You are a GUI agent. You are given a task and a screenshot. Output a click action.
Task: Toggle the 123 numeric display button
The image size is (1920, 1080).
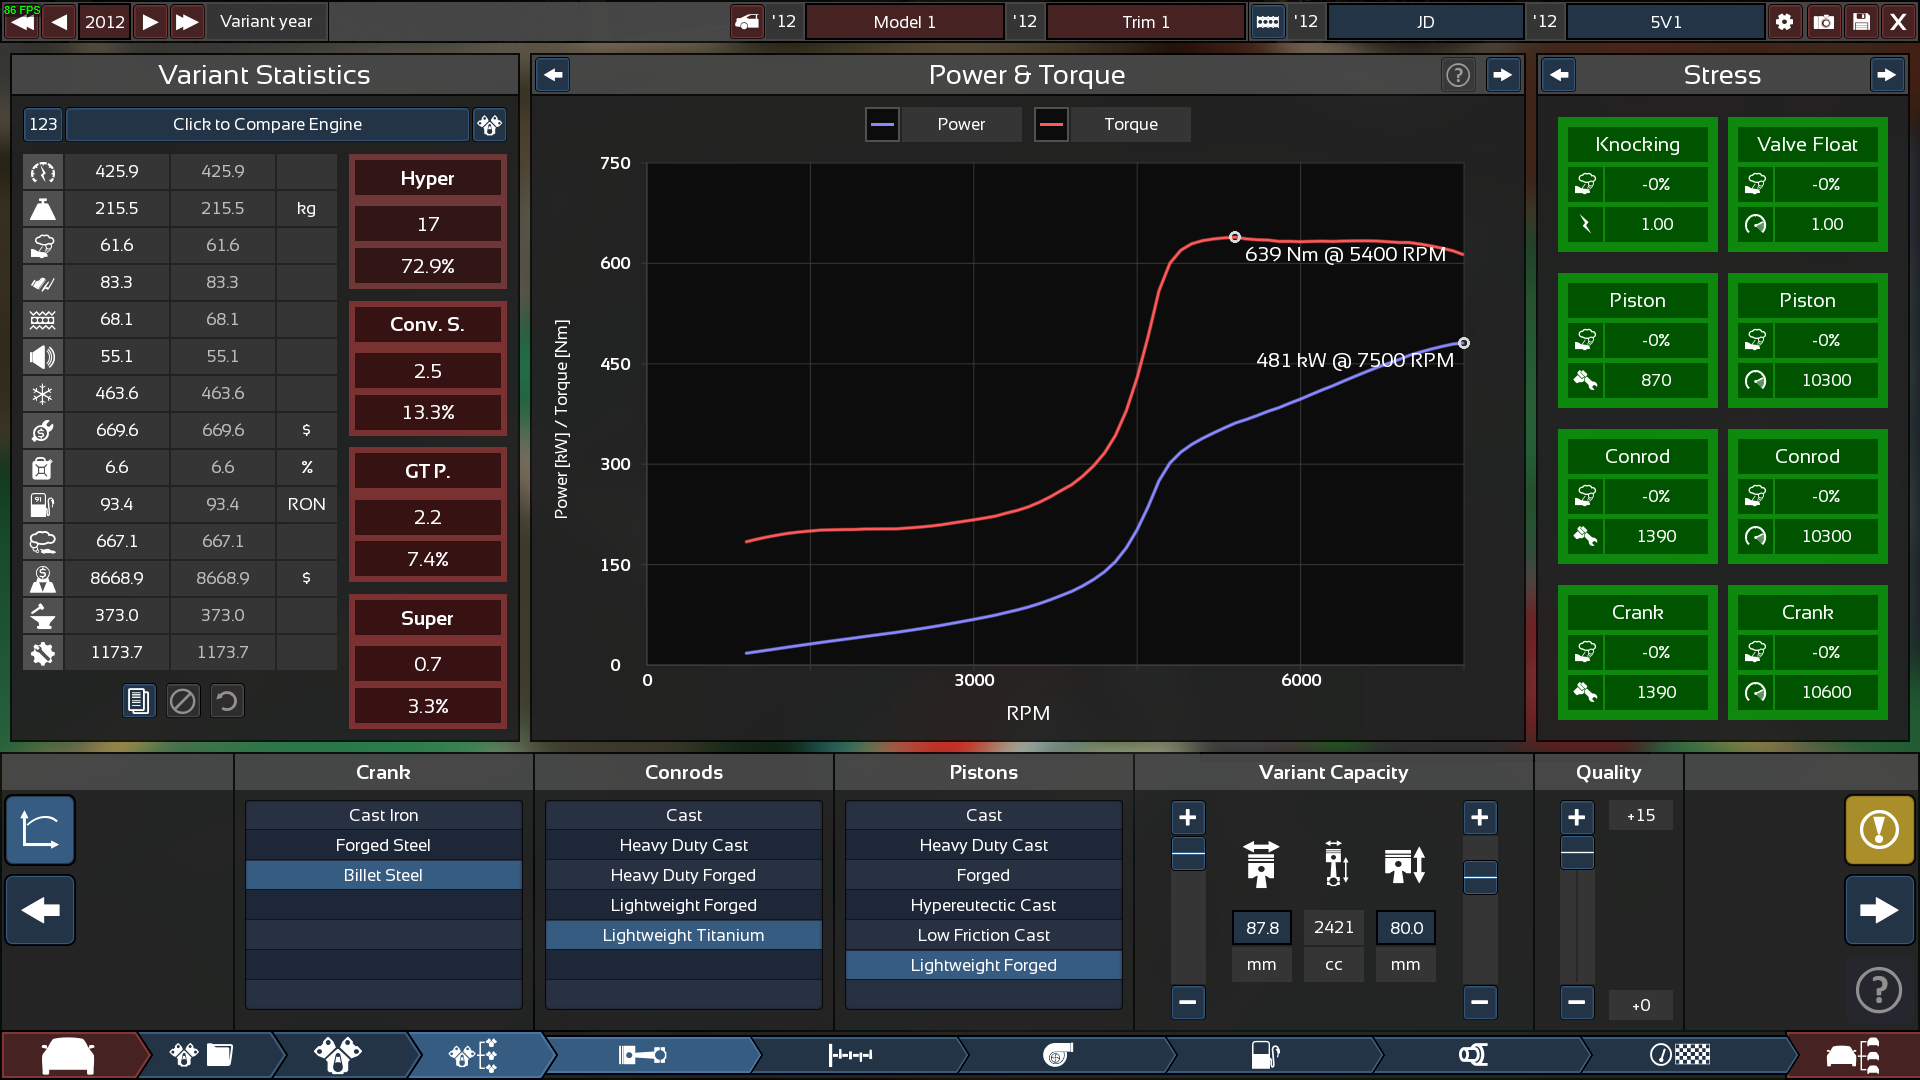click(43, 125)
